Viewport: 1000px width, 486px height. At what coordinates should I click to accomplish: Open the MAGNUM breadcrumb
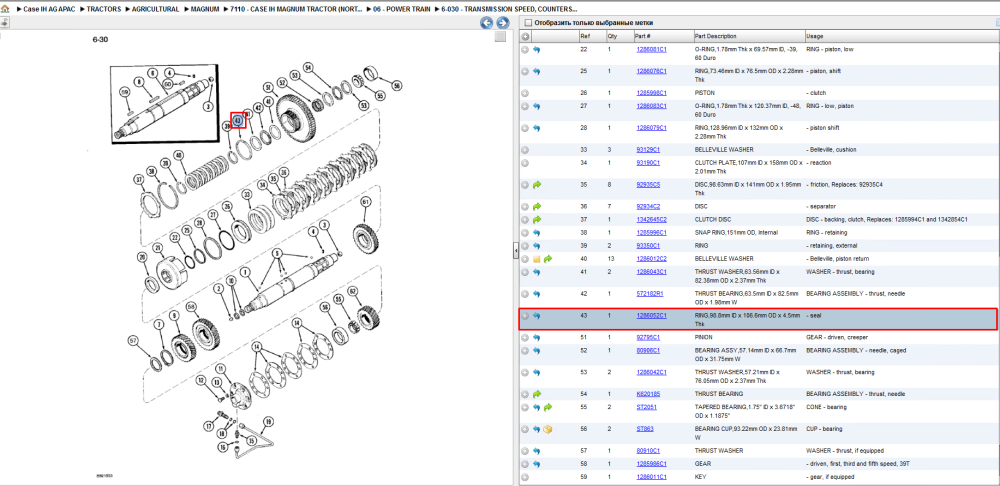[205, 10]
